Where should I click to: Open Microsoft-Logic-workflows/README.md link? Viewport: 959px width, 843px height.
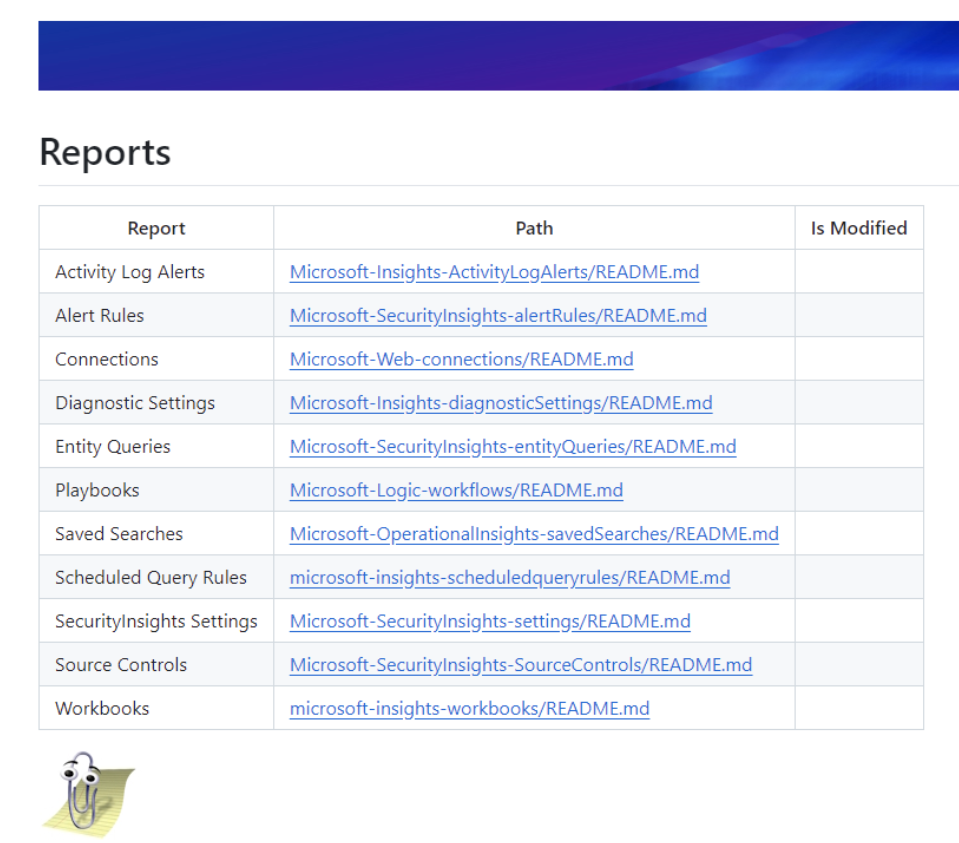coord(456,490)
